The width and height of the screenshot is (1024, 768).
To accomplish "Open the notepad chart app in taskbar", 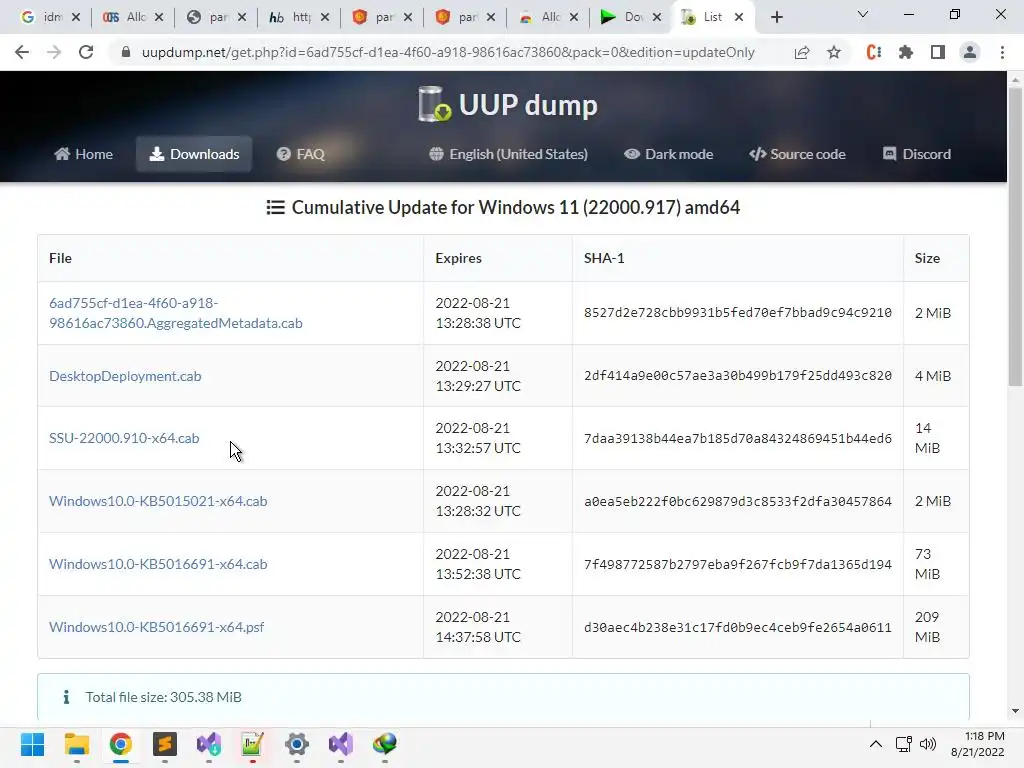I will (252, 744).
